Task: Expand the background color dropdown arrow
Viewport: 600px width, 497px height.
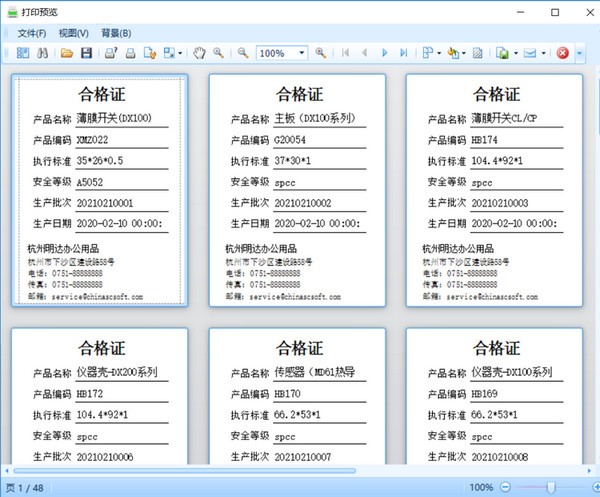Action: click(x=464, y=53)
